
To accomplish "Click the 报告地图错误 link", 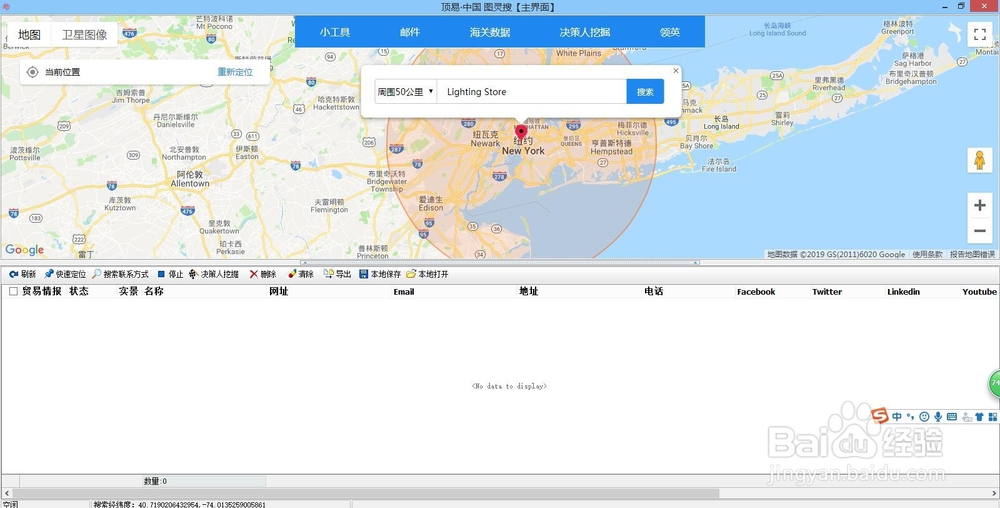I will pyautogui.click(x=973, y=254).
